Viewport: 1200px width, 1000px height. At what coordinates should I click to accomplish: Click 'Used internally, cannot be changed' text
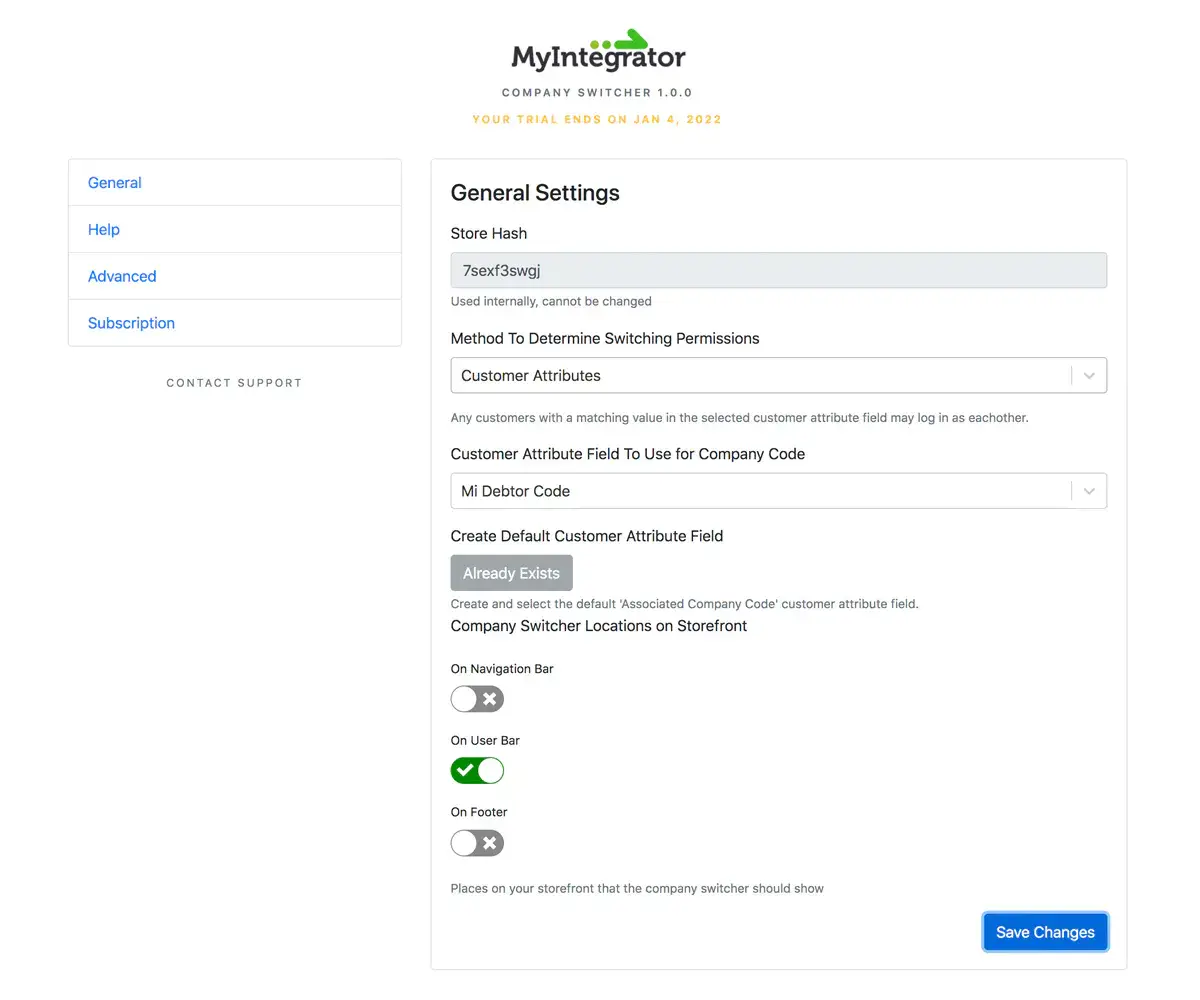[551, 301]
